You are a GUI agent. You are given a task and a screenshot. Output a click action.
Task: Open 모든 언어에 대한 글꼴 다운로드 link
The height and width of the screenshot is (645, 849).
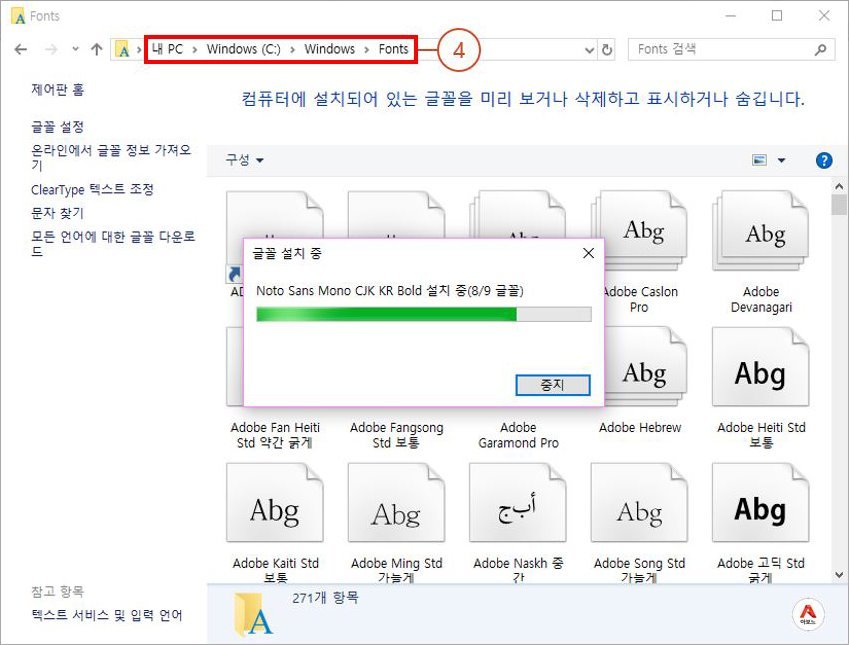click(x=113, y=244)
